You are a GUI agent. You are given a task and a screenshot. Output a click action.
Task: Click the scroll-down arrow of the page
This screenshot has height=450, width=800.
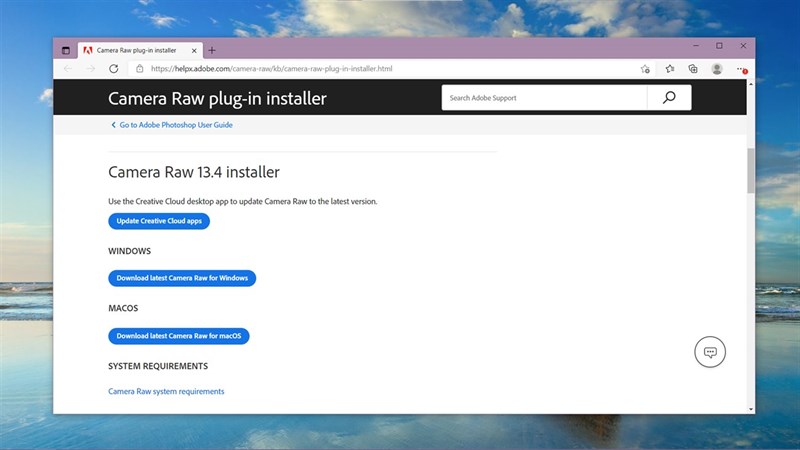(751, 409)
